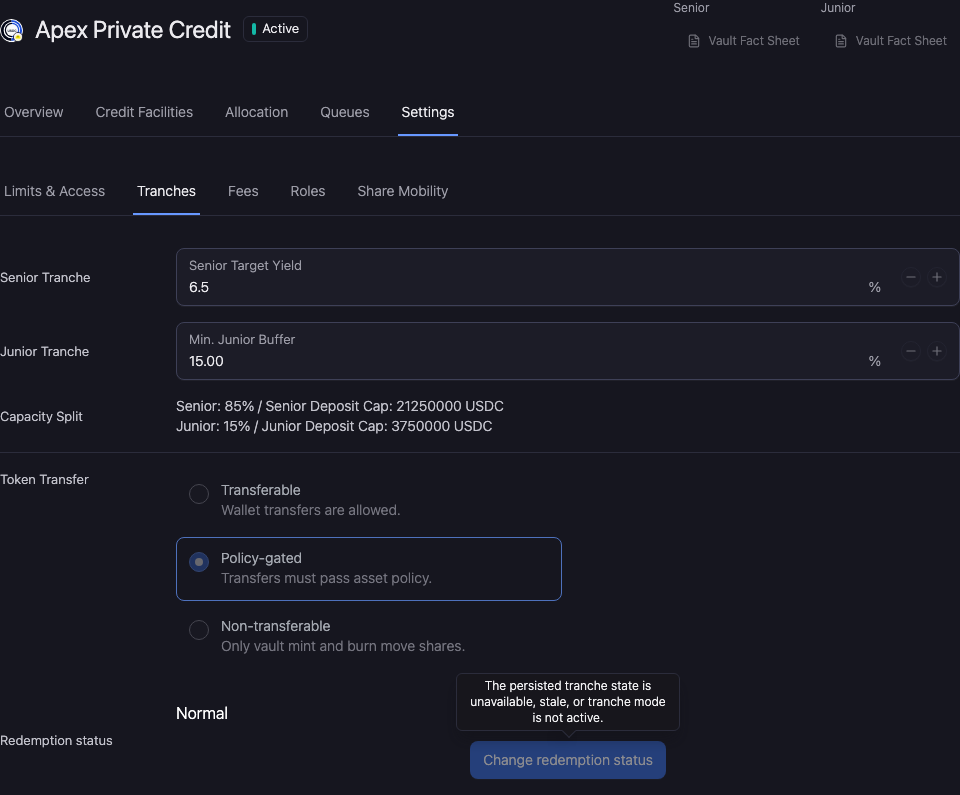Viewport: 960px width, 795px height.
Task: Open the Credit Facilities tab
Action: [144, 112]
